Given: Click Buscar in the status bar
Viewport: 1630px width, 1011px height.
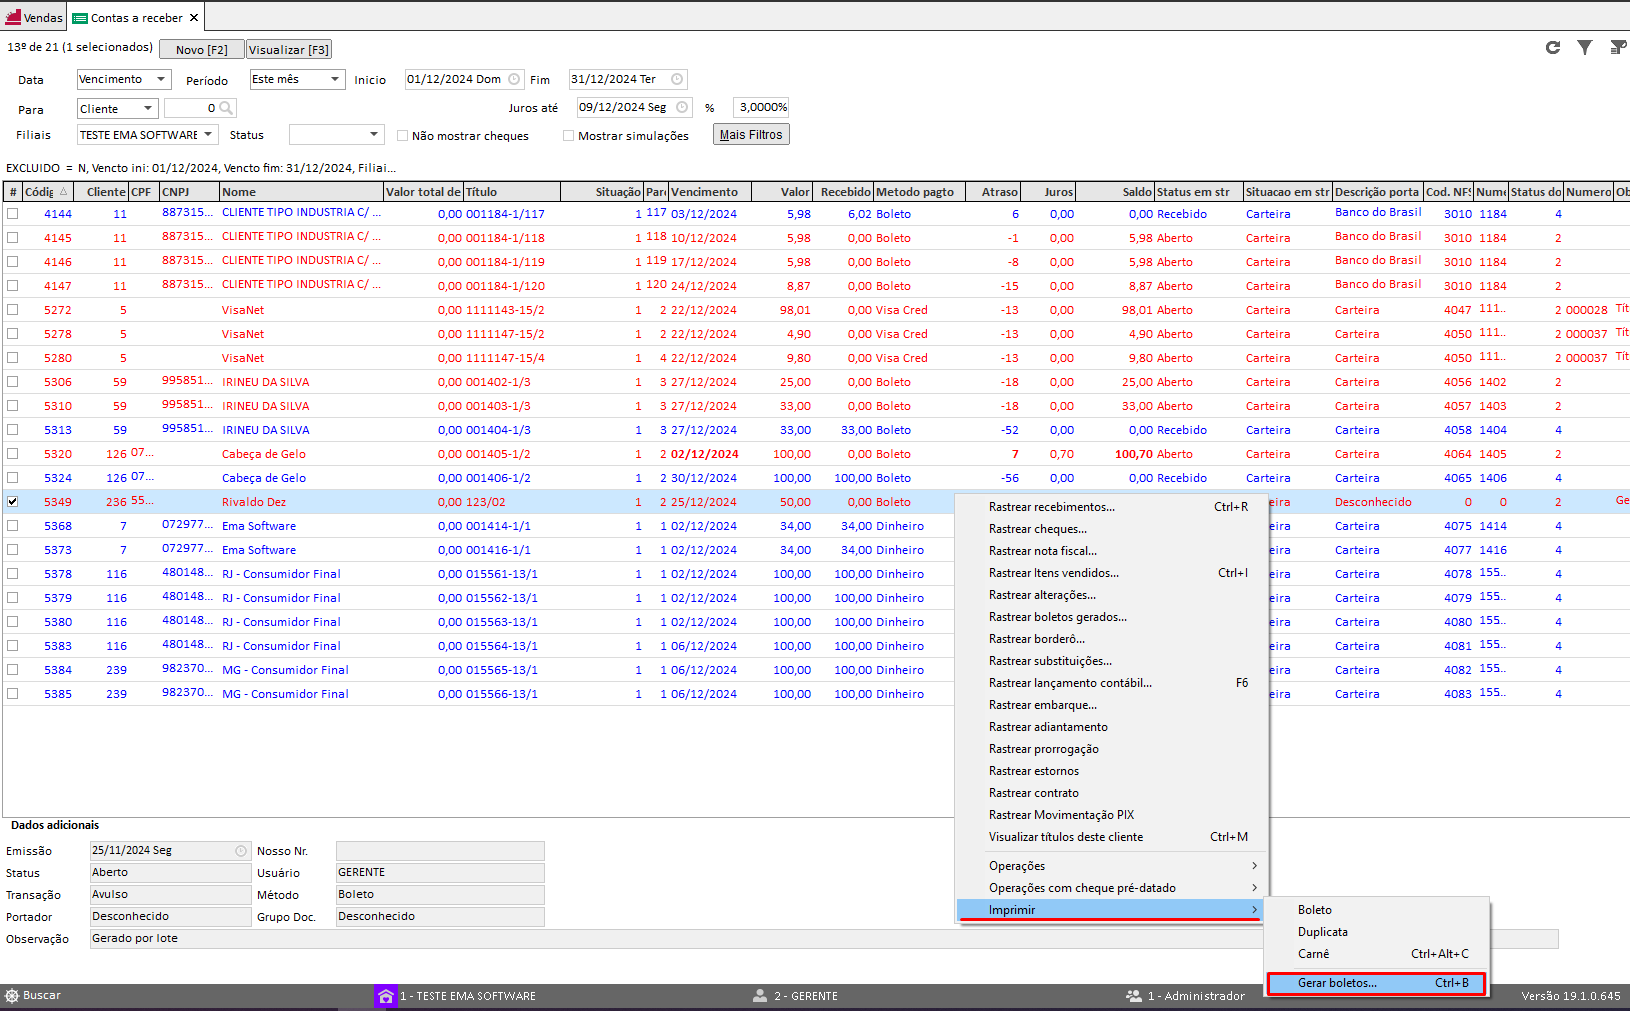Looking at the screenshot, I should [x=42, y=996].
